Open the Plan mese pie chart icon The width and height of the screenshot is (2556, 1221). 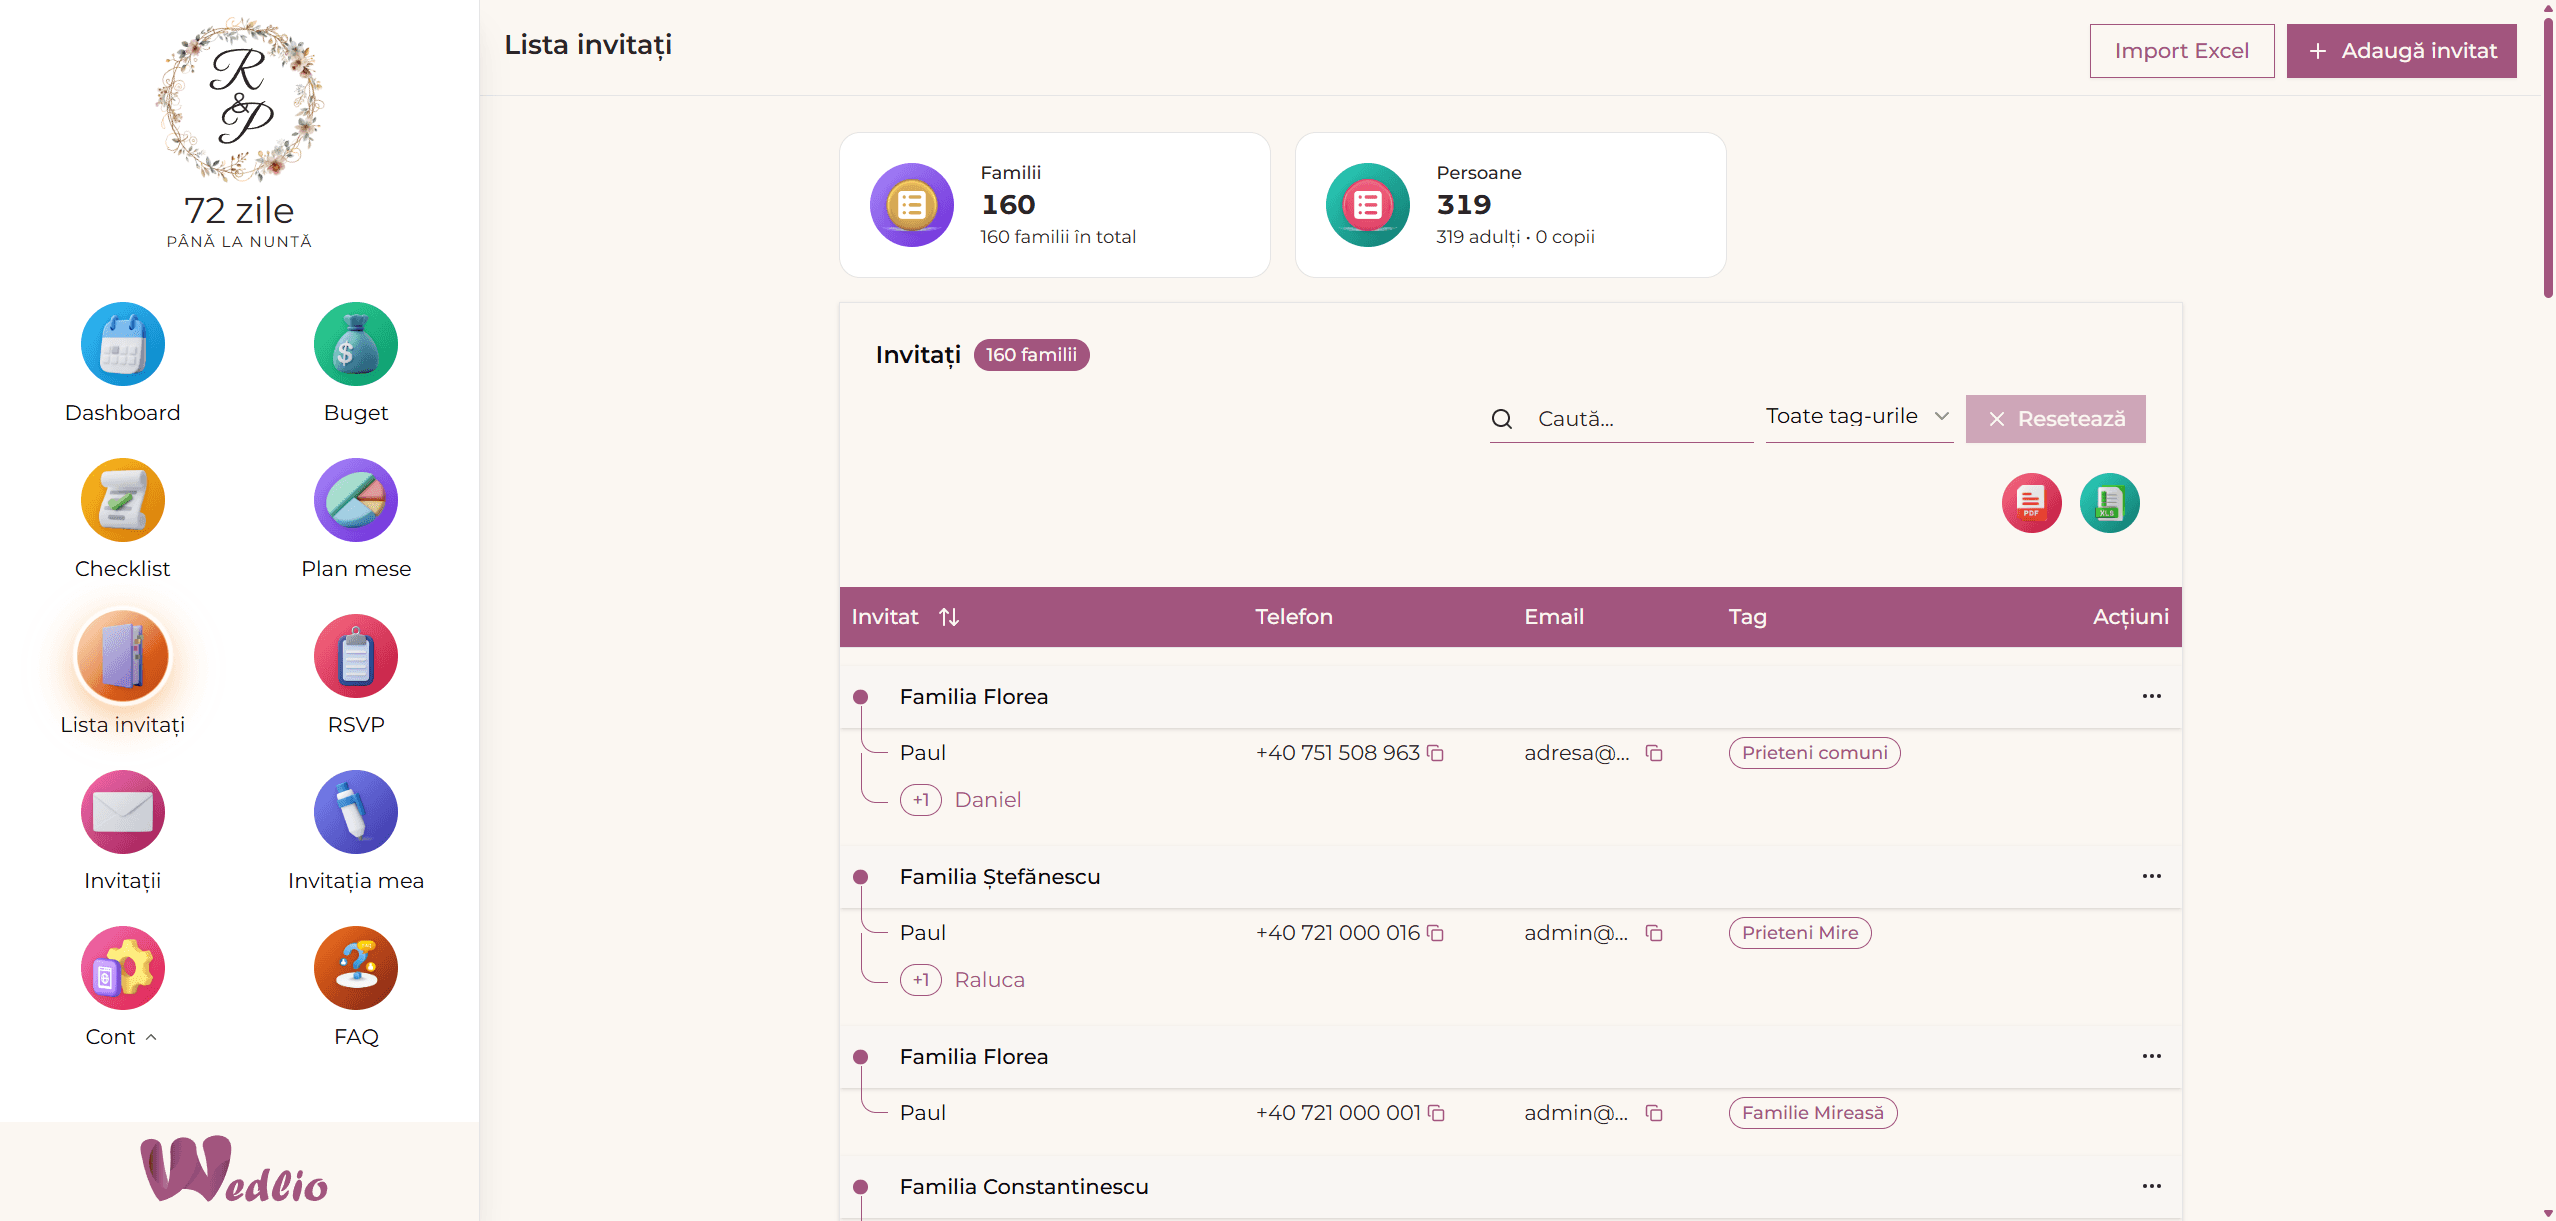coord(356,500)
